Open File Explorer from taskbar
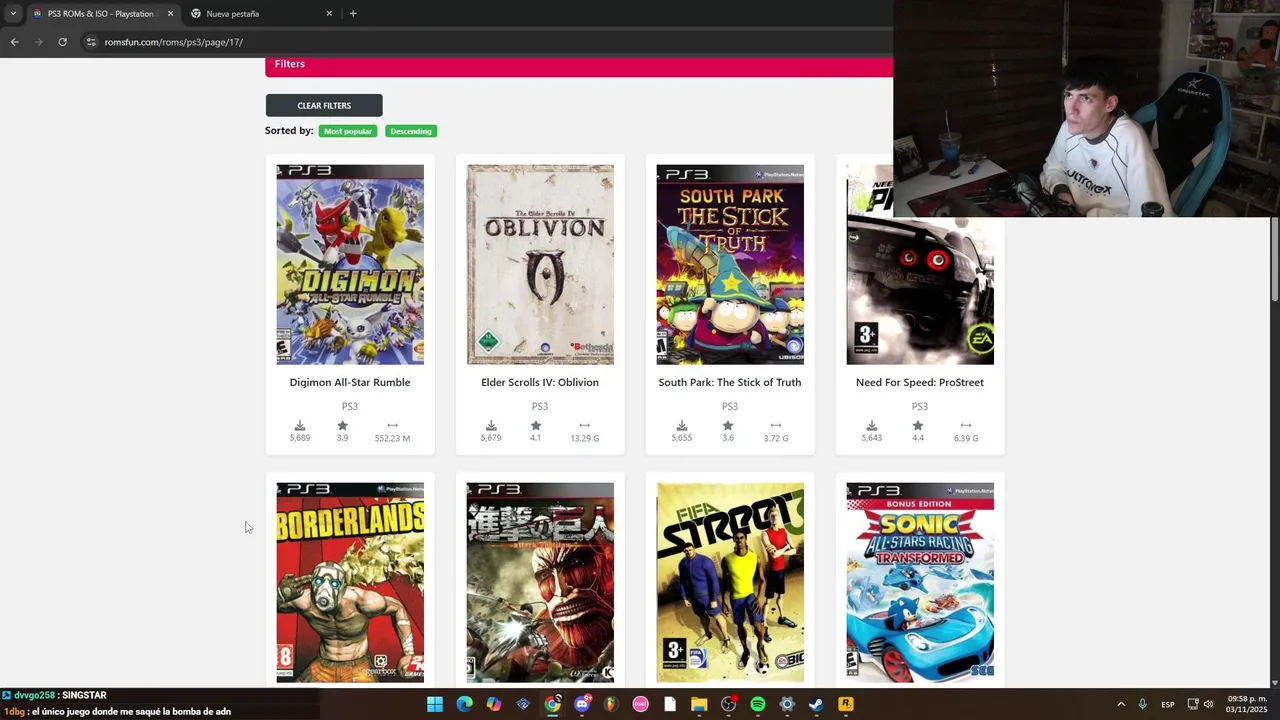This screenshot has width=1280, height=720. 699,704
